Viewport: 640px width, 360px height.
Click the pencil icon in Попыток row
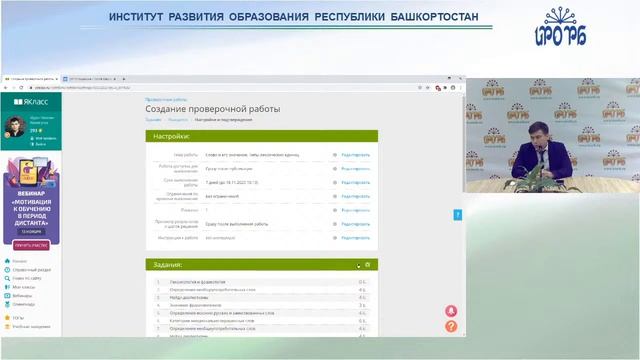tap(335, 210)
